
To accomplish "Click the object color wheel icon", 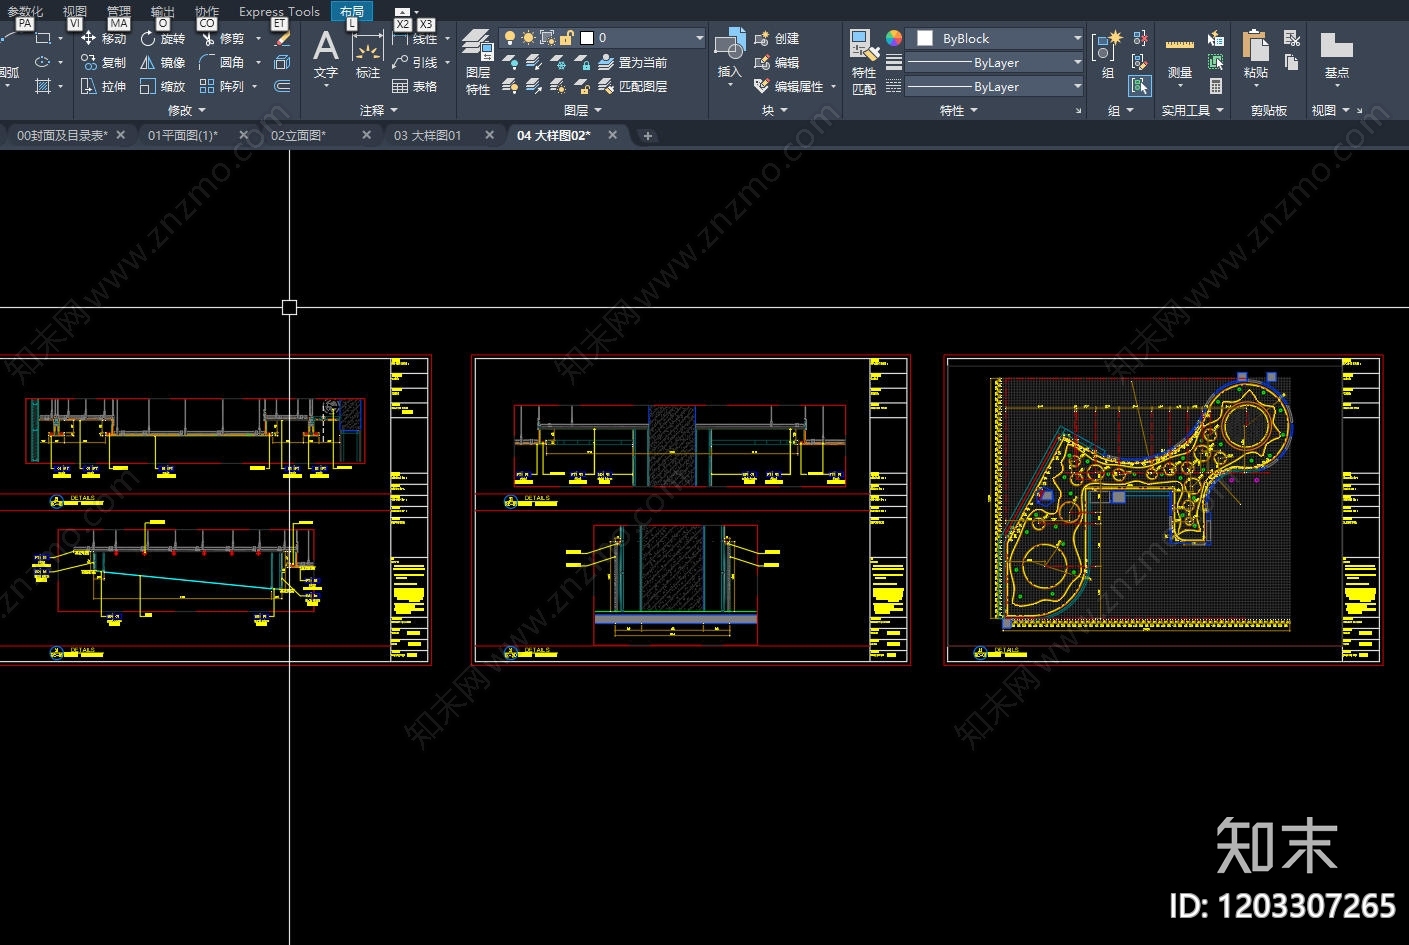I will 894,38.
